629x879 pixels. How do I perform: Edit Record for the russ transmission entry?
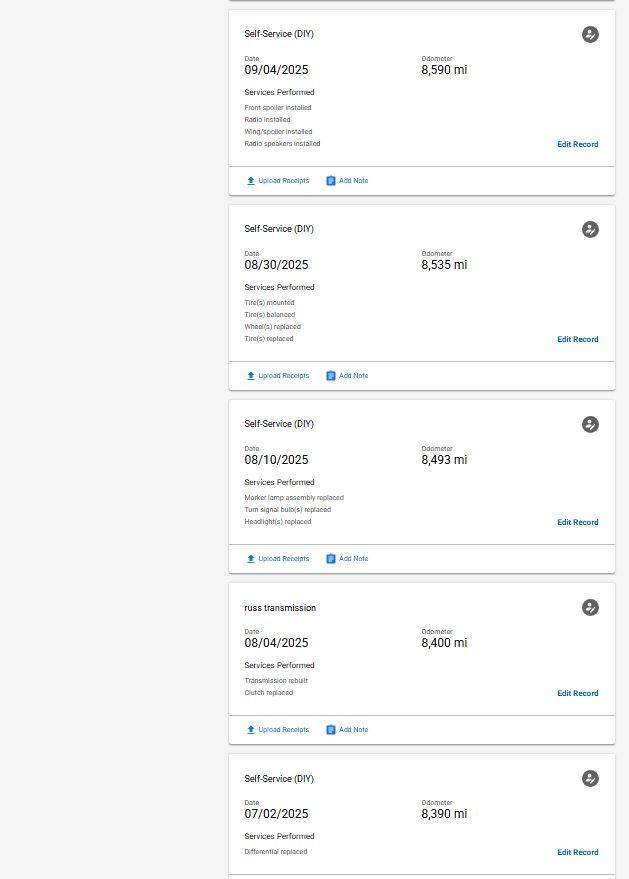pyautogui.click(x=577, y=694)
